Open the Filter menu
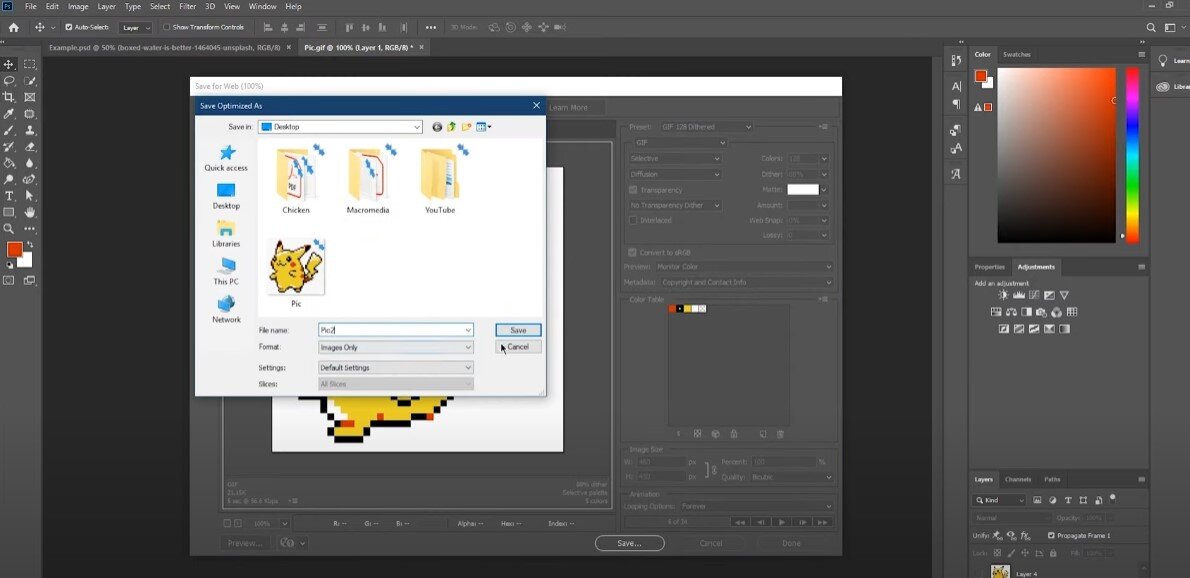This screenshot has width=1190, height=578. [187, 6]
